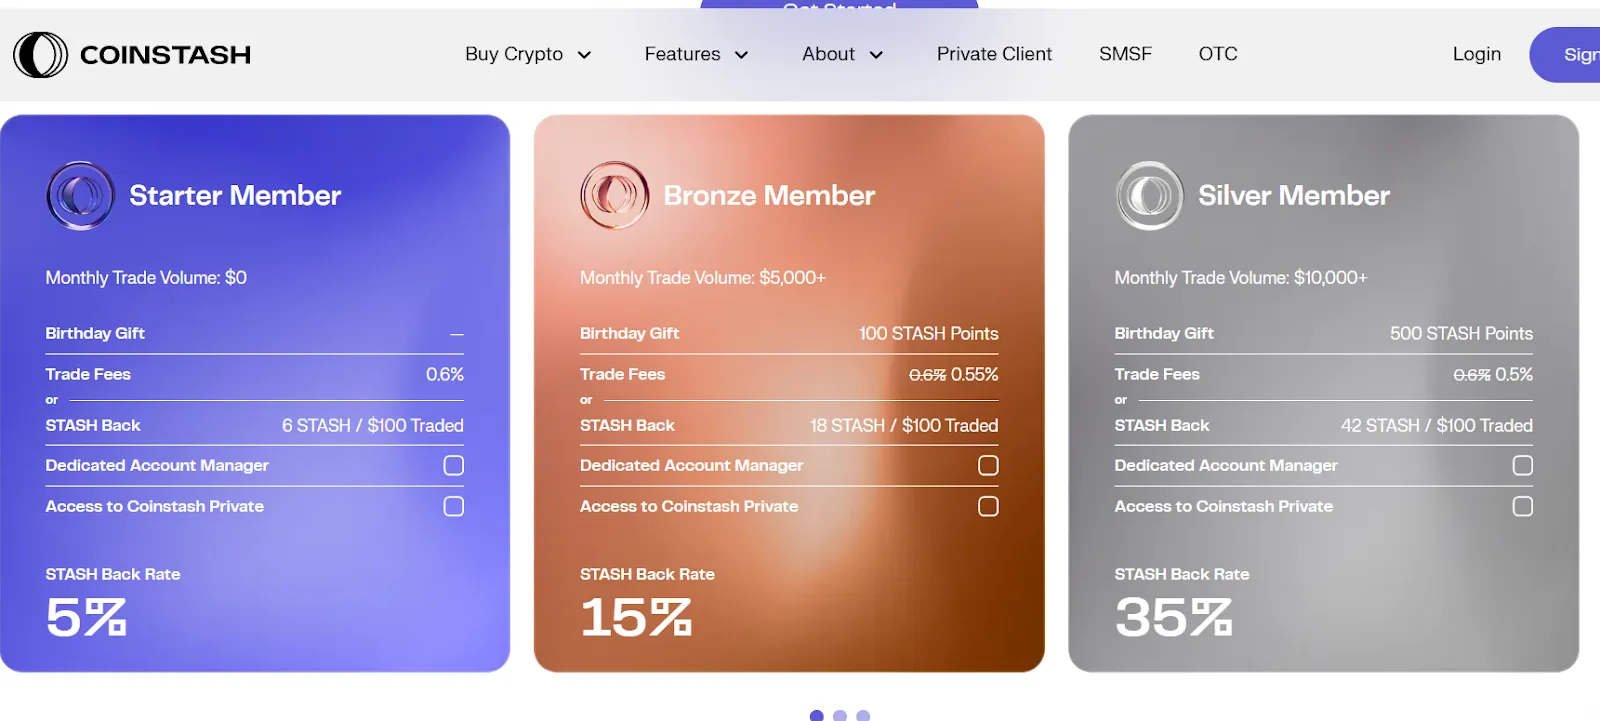This screenshot has height=721, width=1600.
Task: Open the OTC nav link
Action: pos(1218,54)
